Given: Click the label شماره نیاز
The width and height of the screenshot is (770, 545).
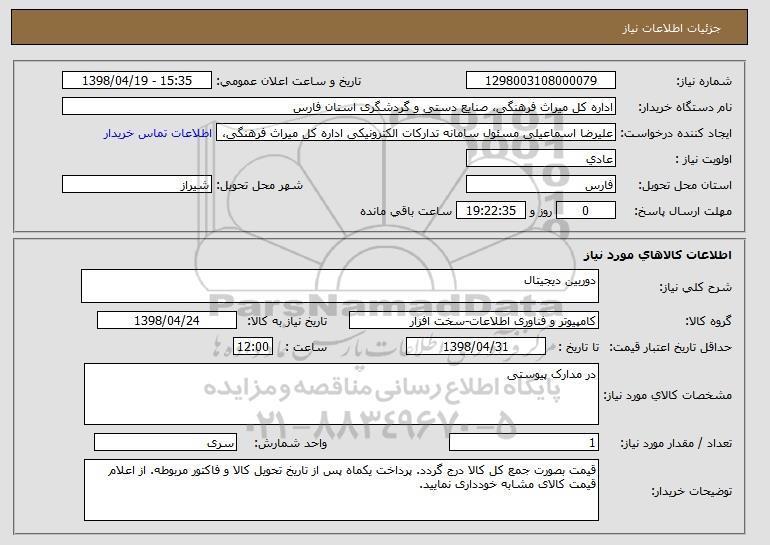Looking at the screenshot, I should tap(704, 81).
